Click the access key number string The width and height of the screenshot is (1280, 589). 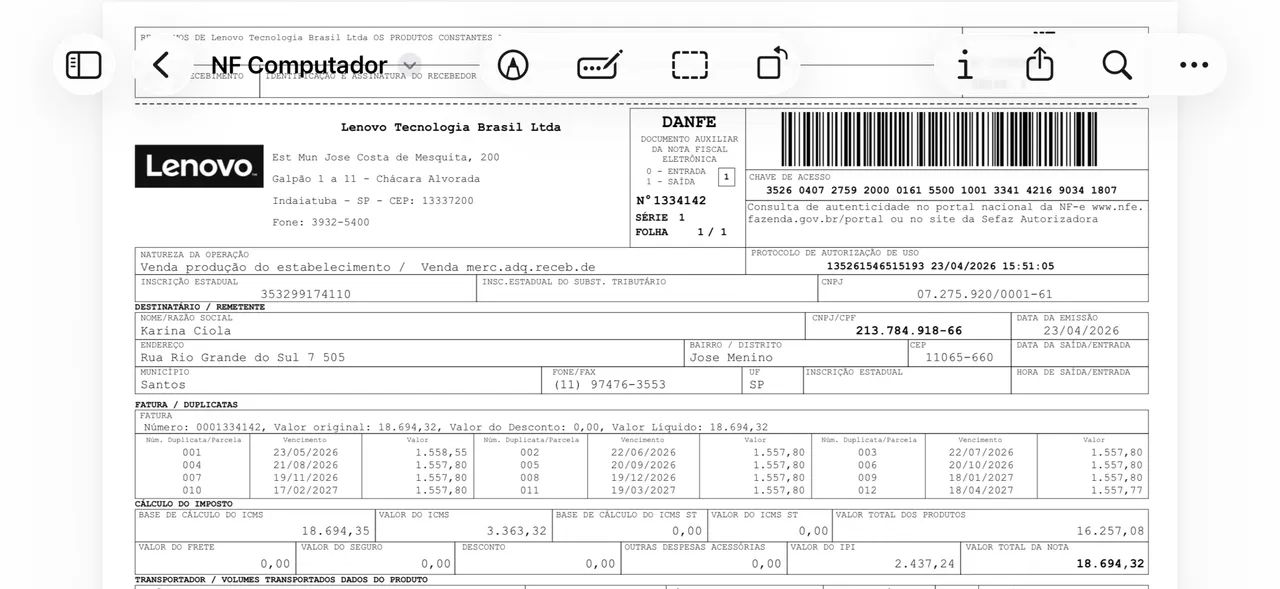pos(941,190)
